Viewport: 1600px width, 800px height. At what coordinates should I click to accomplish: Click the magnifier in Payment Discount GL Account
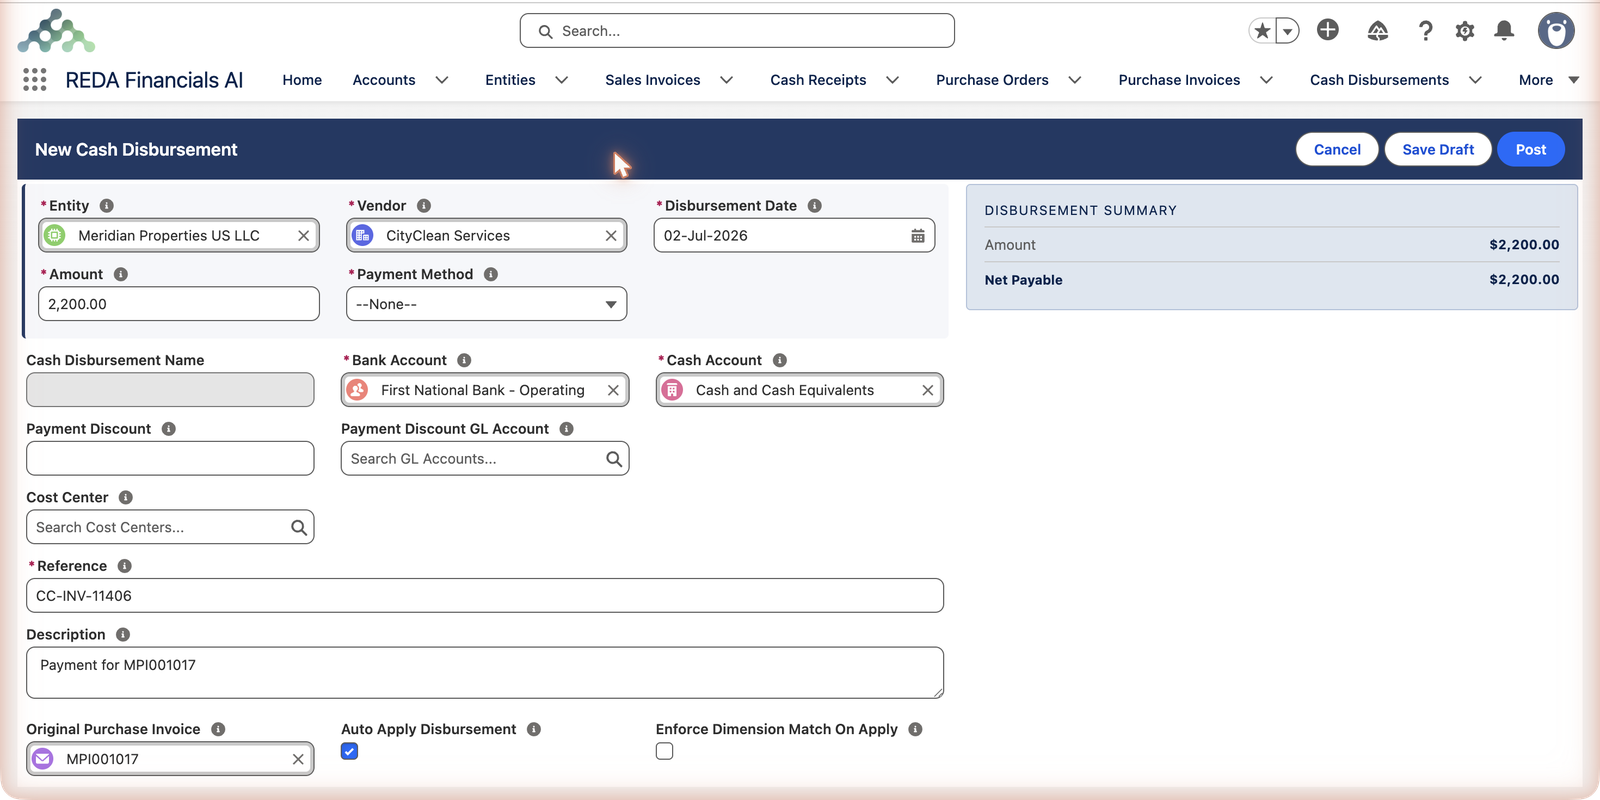coord(614,459)
